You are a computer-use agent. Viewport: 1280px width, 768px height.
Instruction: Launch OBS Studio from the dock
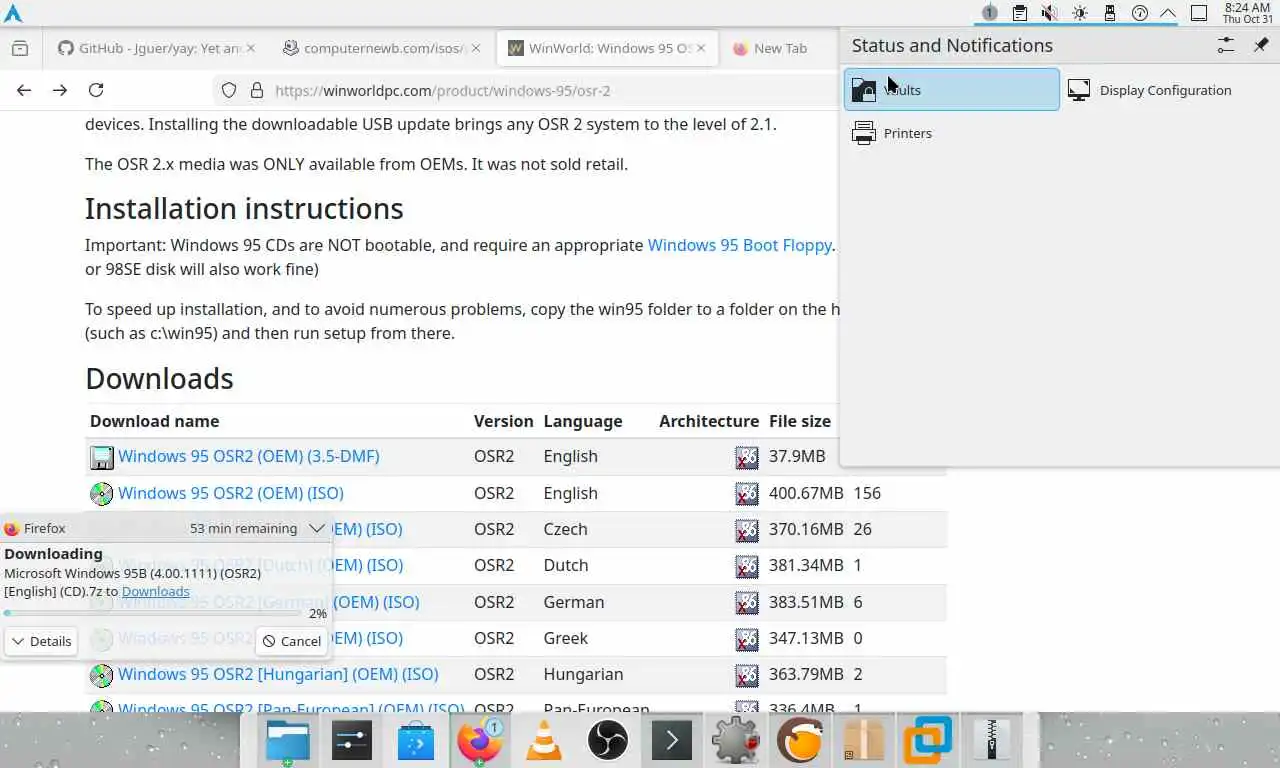click(x=608, y=741)
